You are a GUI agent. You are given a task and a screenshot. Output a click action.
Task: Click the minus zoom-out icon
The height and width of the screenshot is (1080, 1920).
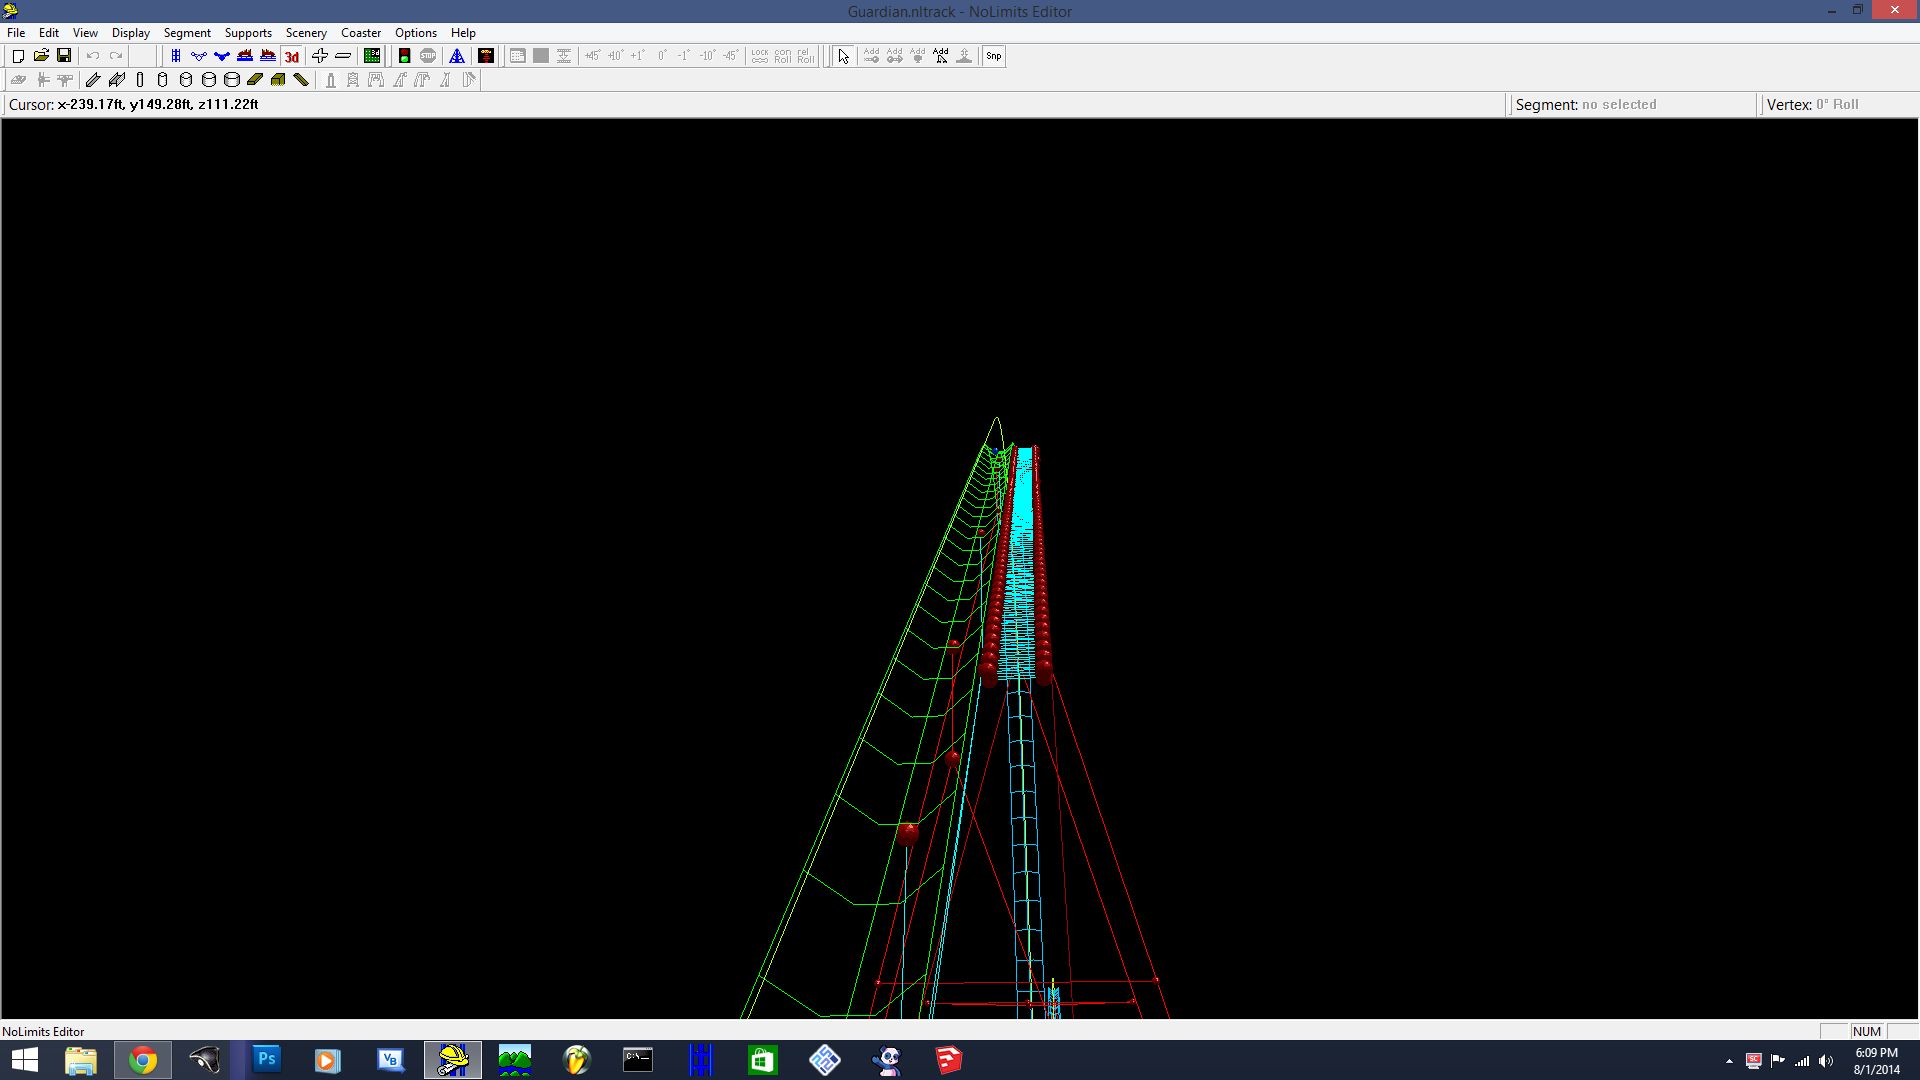(x=343, y=56)
